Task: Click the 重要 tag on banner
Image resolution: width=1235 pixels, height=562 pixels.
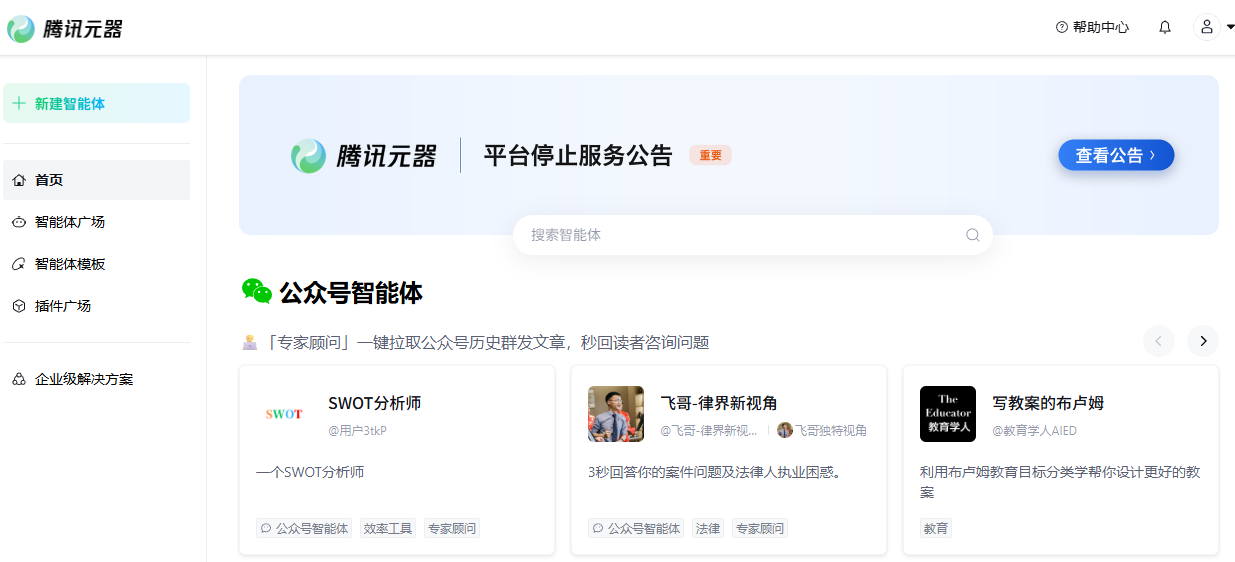Action: pyautogui.click(x=711, y=155)
